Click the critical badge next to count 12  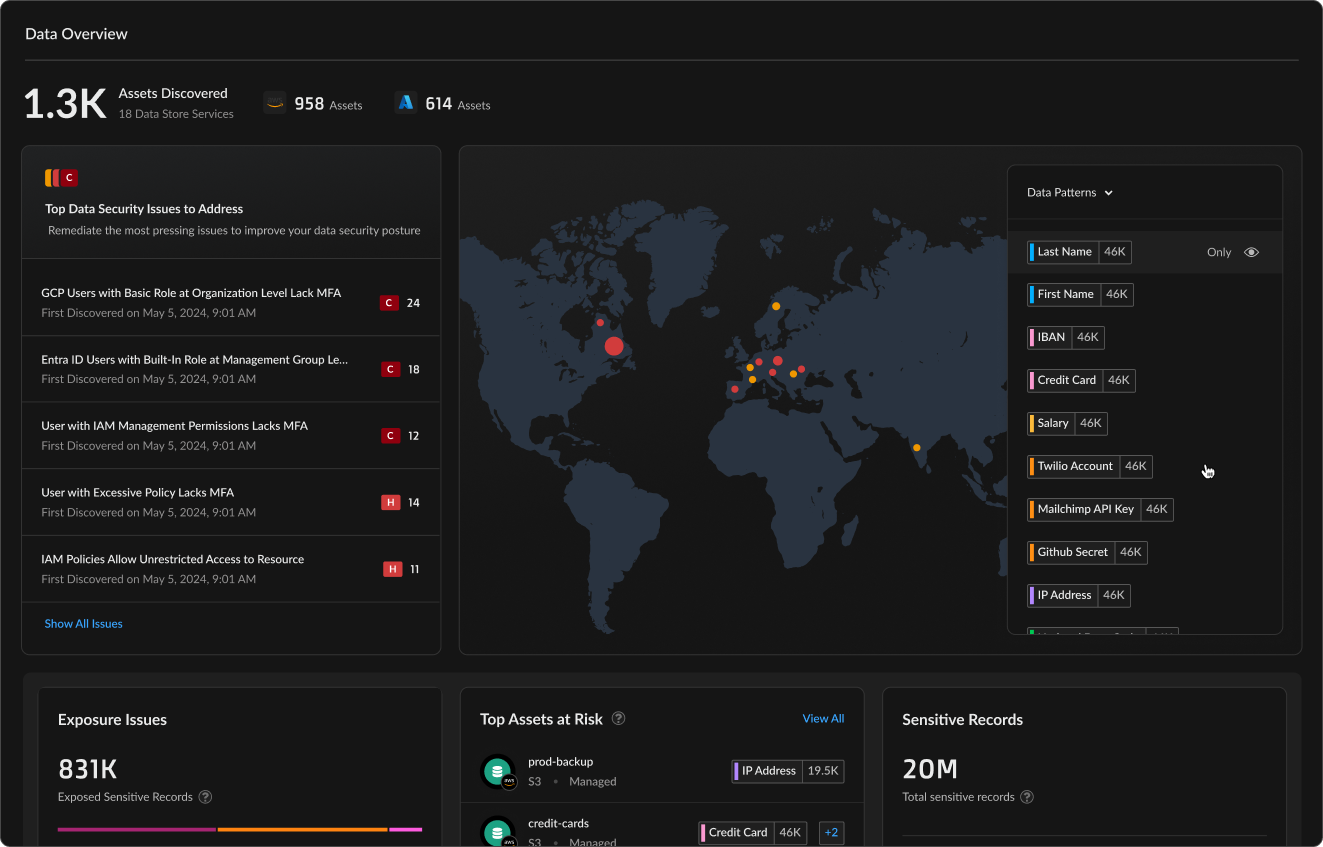[391, 436]
